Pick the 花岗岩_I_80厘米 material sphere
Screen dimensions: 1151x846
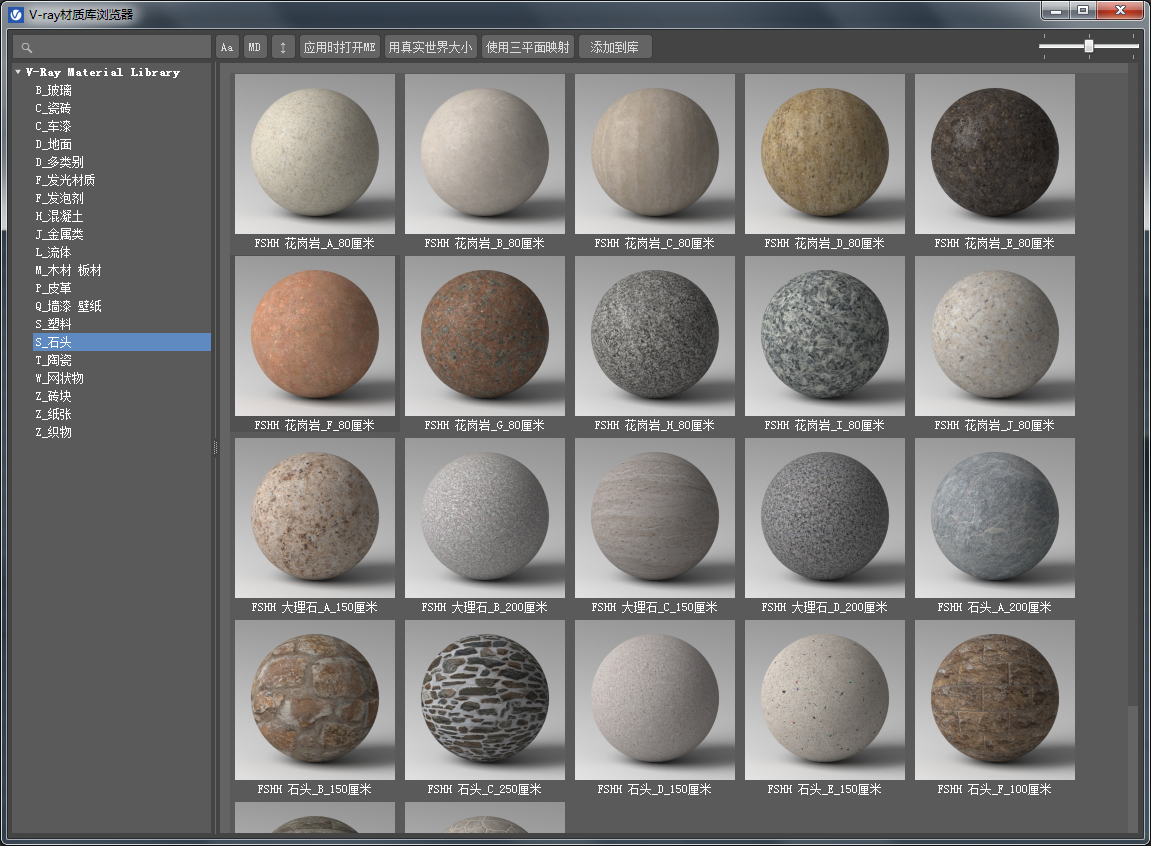tap(825, 336)
